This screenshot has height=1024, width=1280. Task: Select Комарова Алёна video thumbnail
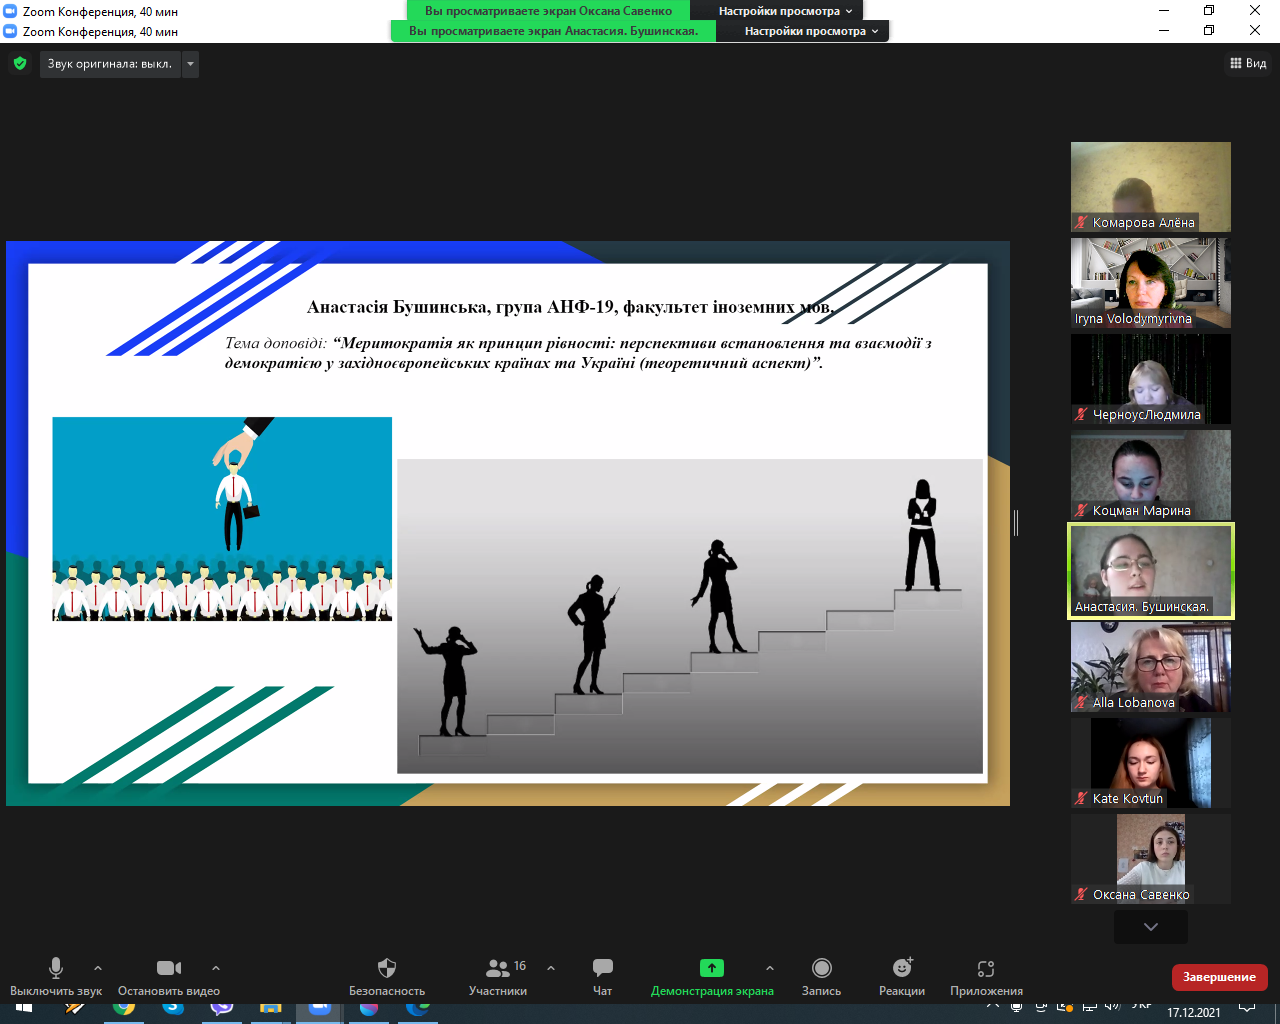click(1151, 187)
